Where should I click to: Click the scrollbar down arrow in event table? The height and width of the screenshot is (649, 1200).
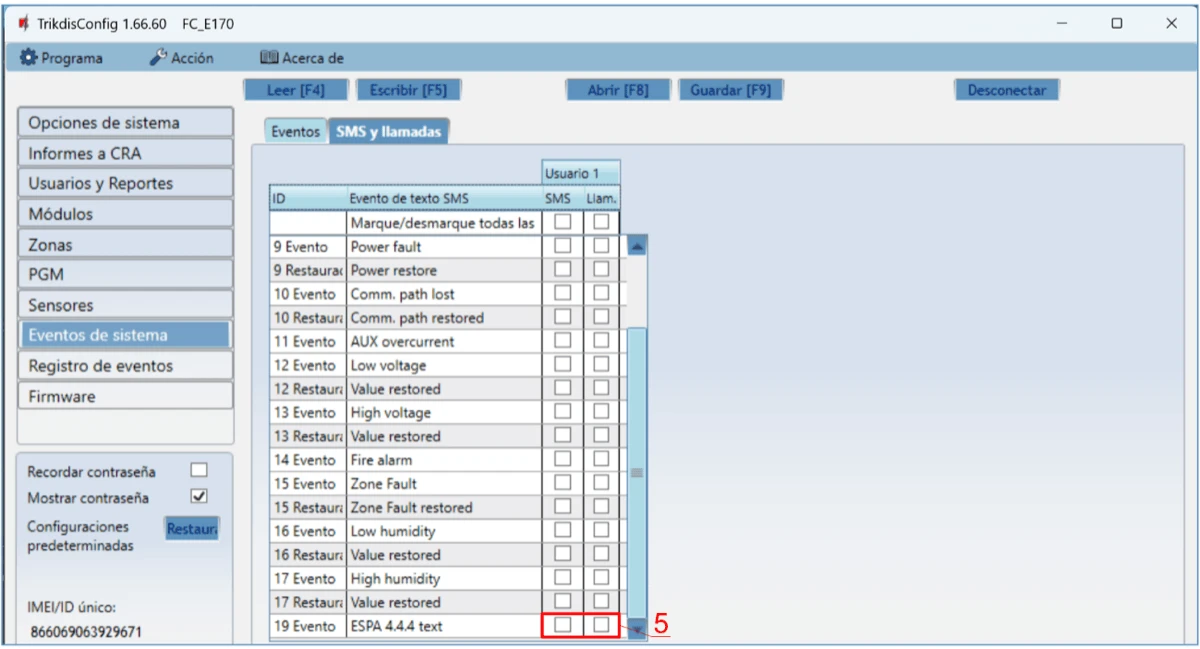coord(636,629)
